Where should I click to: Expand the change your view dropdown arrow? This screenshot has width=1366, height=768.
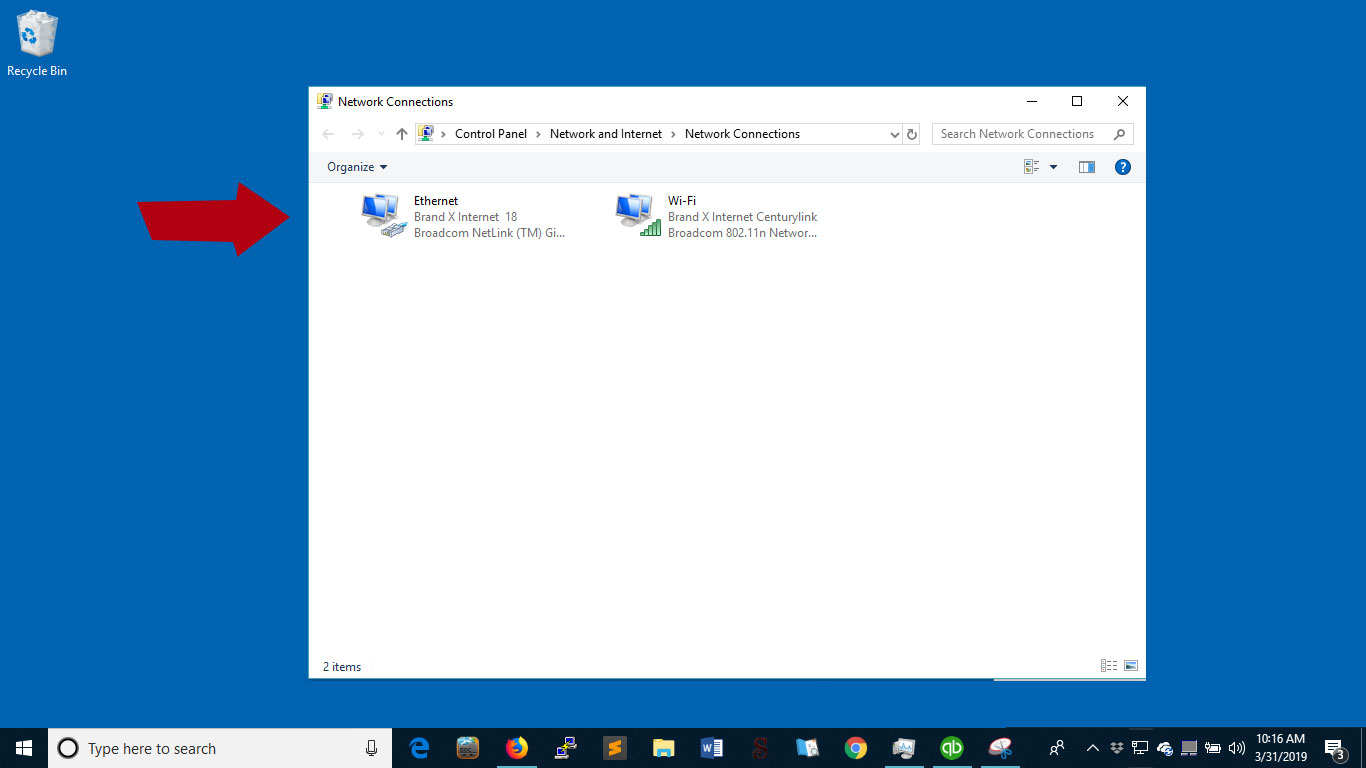pos(1053,167)
